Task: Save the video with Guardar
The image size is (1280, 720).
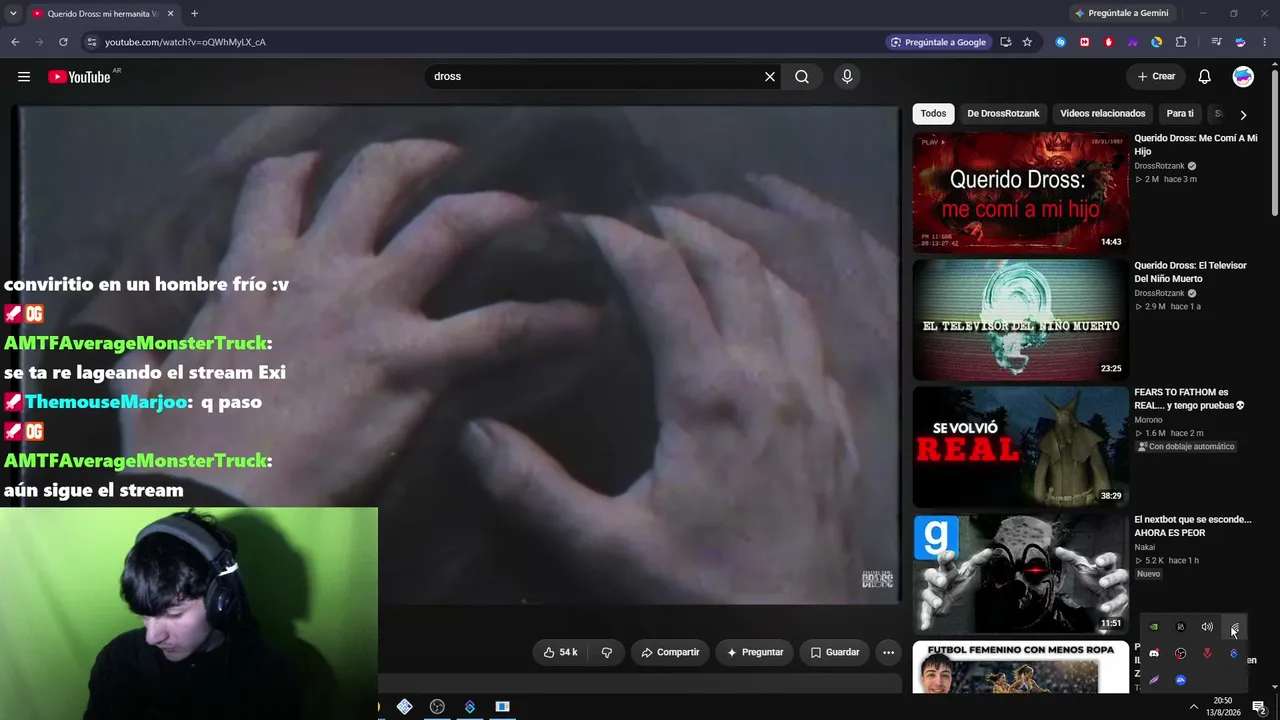Action: pyautogui.click(x=835, y=652)
